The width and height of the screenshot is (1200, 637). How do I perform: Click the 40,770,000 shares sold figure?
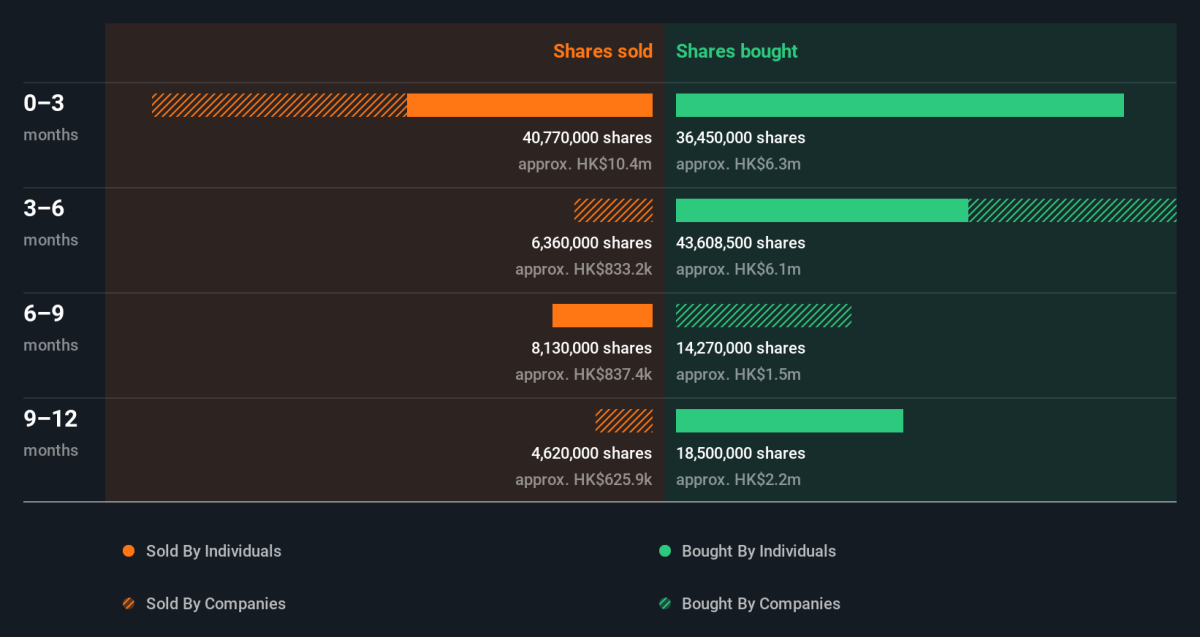click(586, 138)
